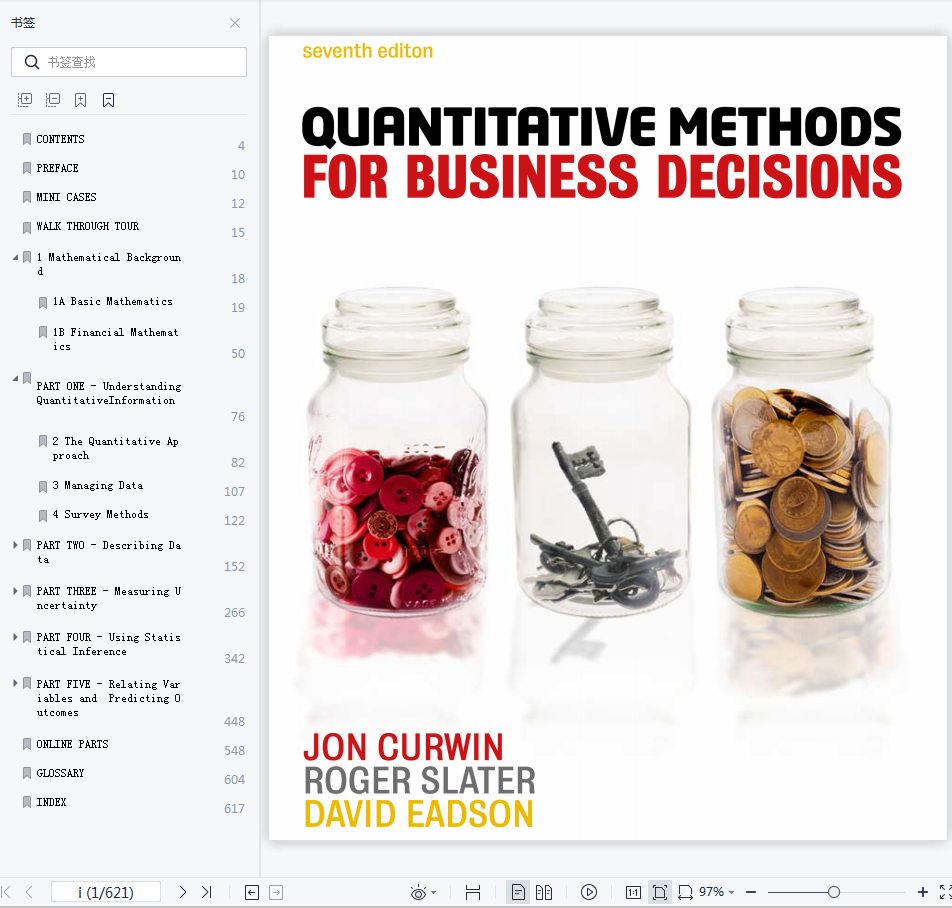Open the CONTENTS bookmark
Viewport: 952px width, 908px height.
[60, 139]
